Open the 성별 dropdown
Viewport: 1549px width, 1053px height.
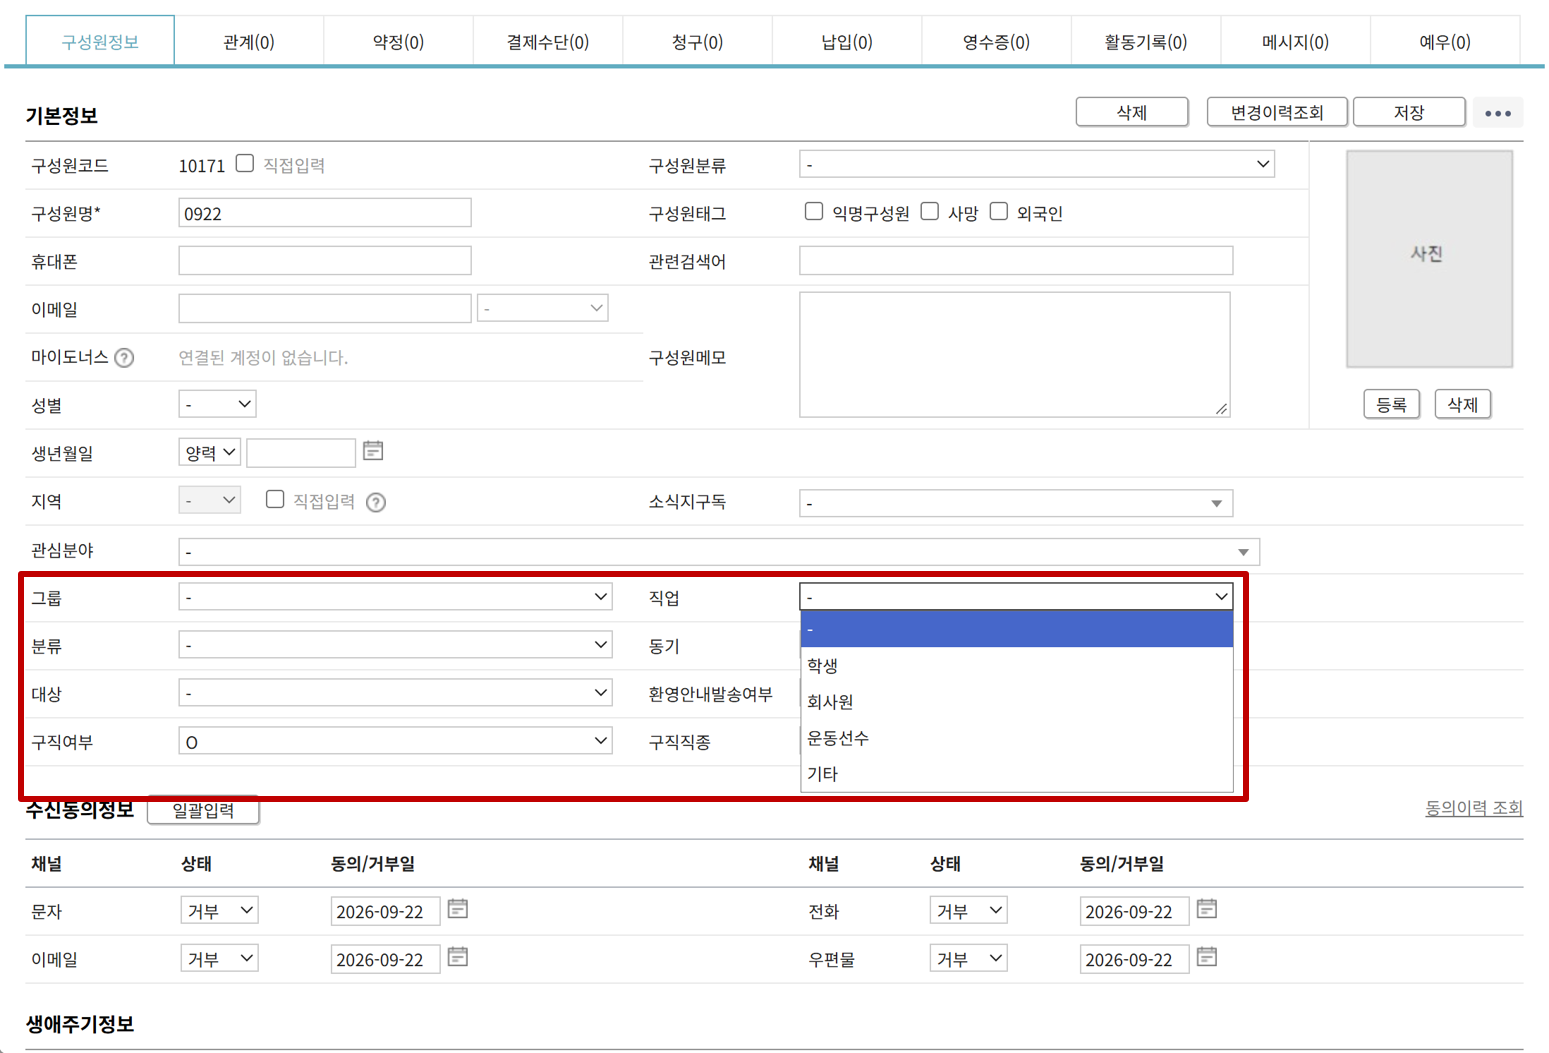coord(217,404)
